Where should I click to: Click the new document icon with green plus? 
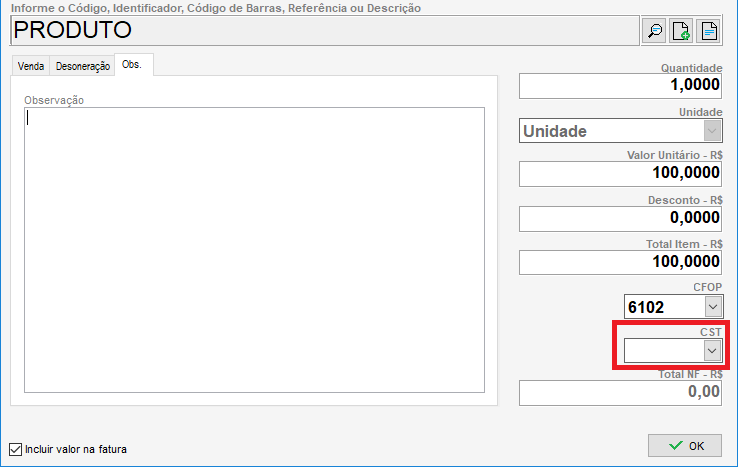(681, 31)
